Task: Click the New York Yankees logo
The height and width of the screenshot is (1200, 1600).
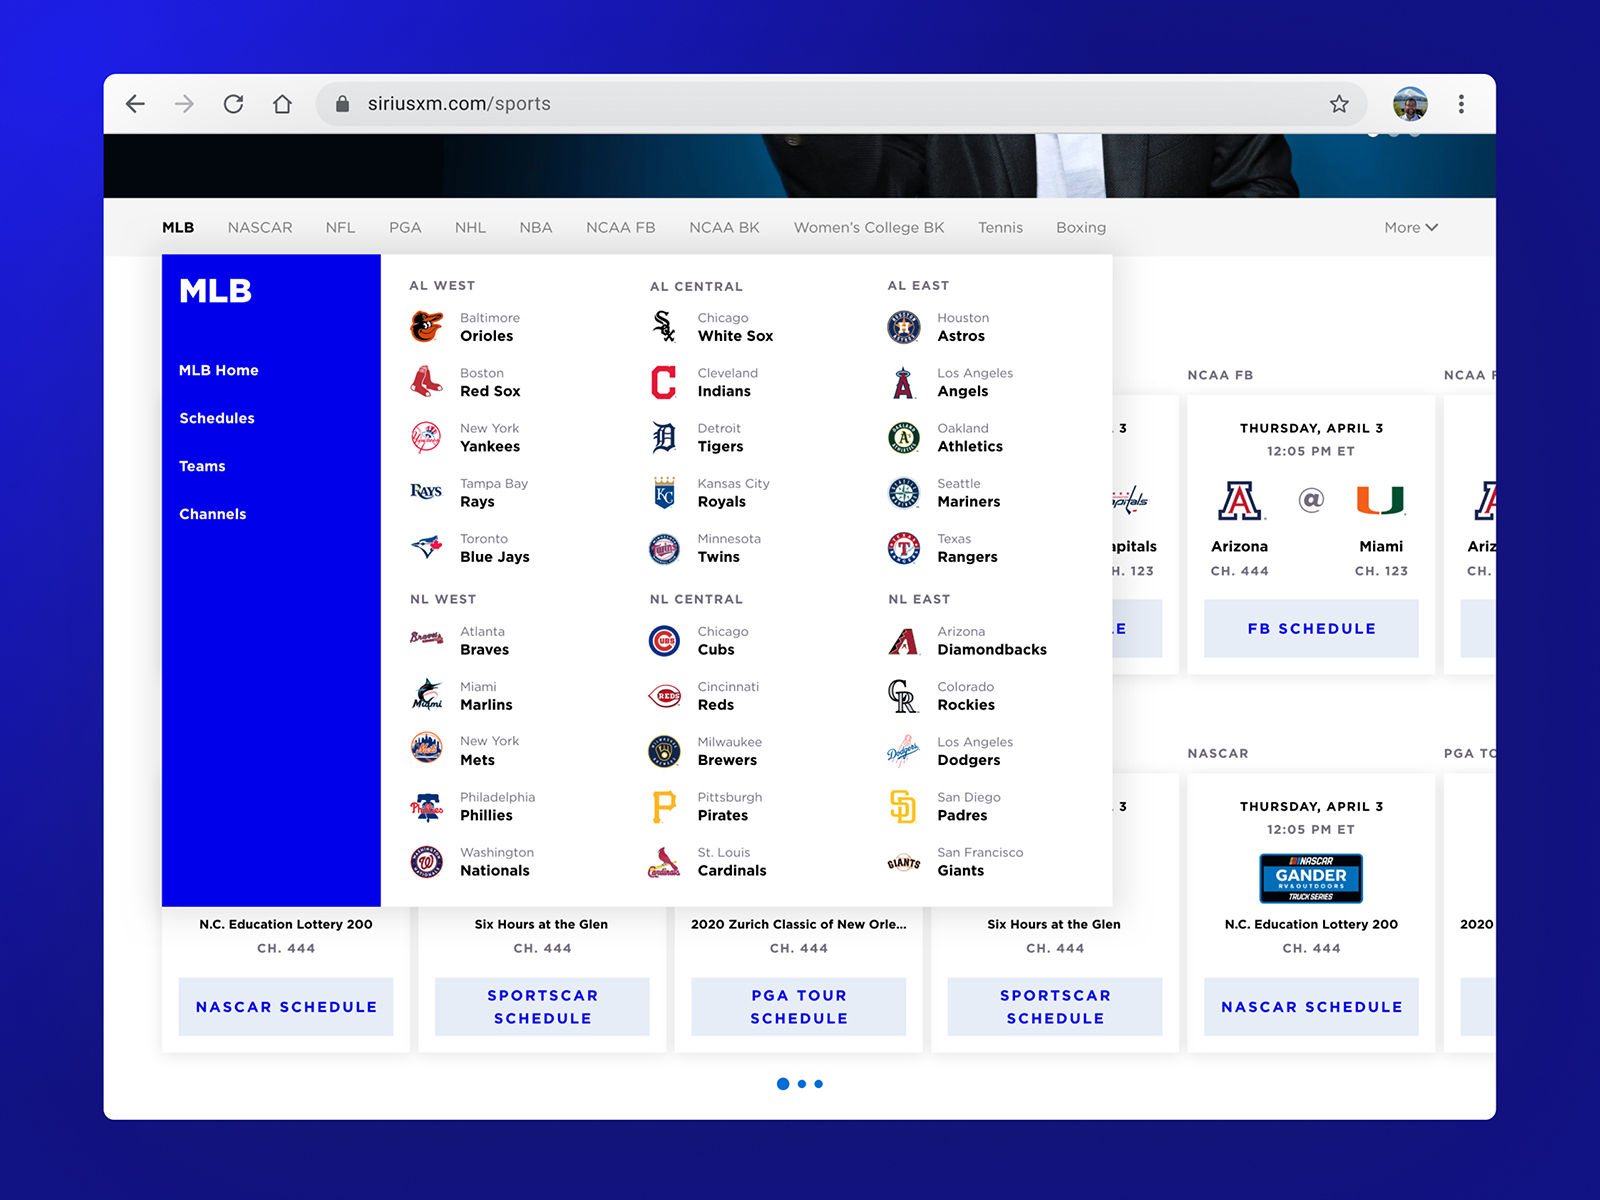Action: coord(427,437)
